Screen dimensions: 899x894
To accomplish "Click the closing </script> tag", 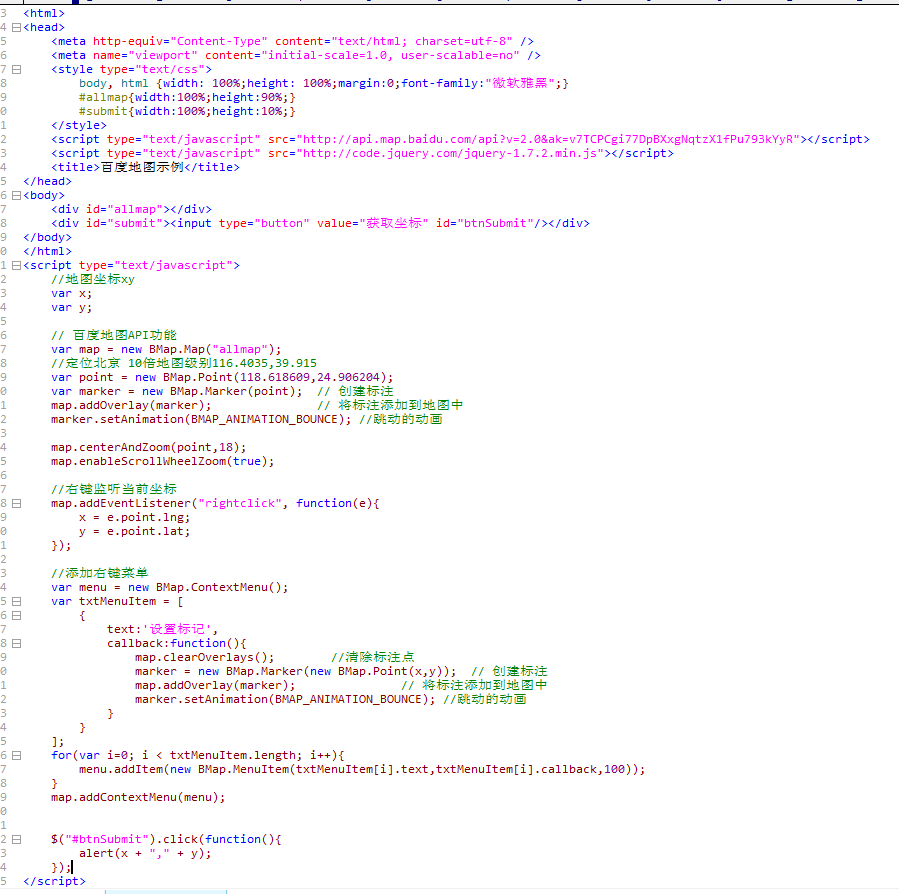I will tap(54, 881).
